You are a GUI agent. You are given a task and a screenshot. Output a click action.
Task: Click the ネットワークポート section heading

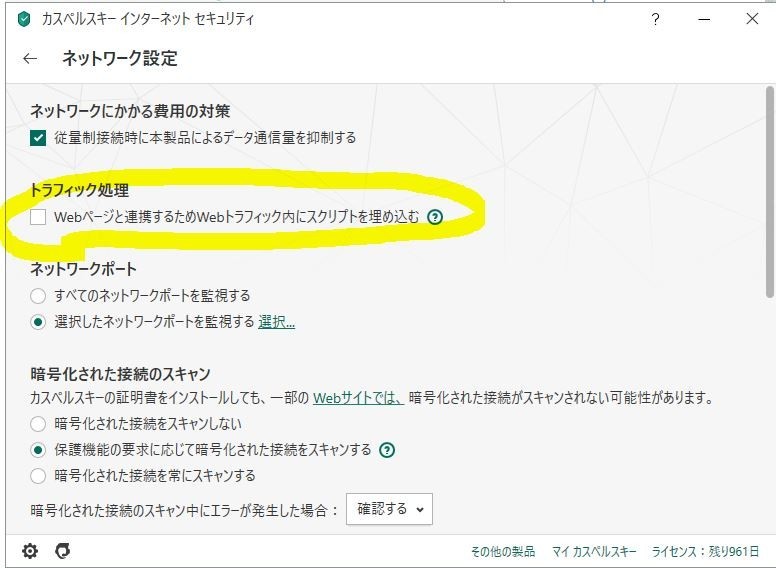[83, 269]
